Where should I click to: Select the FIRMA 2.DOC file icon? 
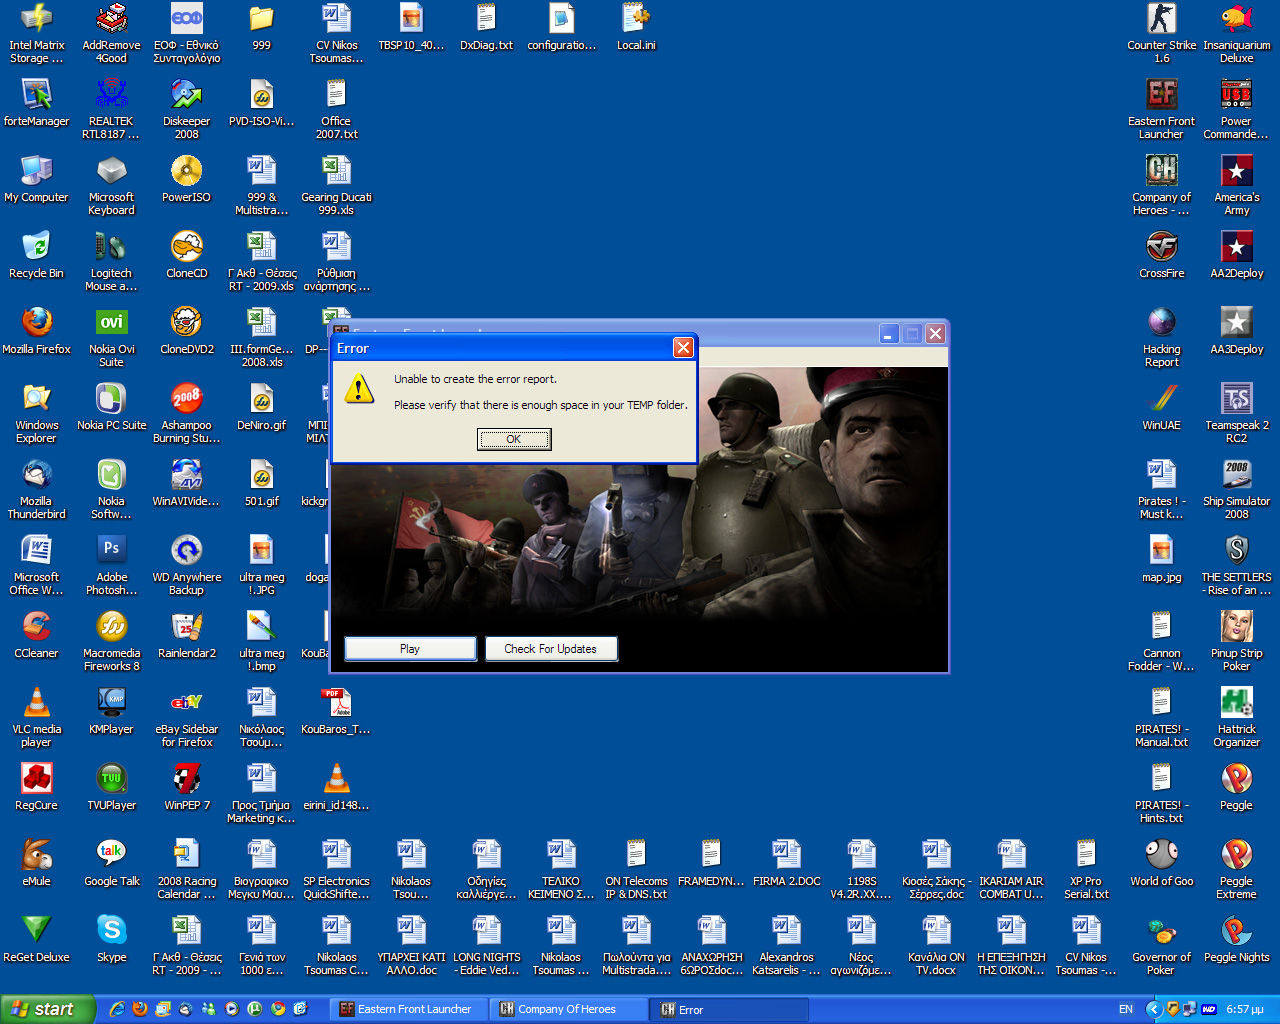(x=787, y=862)
